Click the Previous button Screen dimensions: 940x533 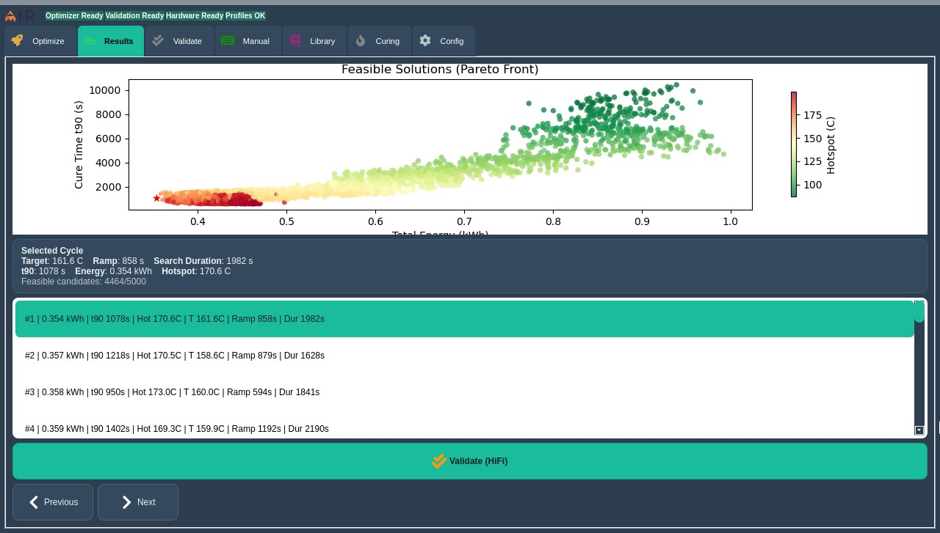(53, 502)
